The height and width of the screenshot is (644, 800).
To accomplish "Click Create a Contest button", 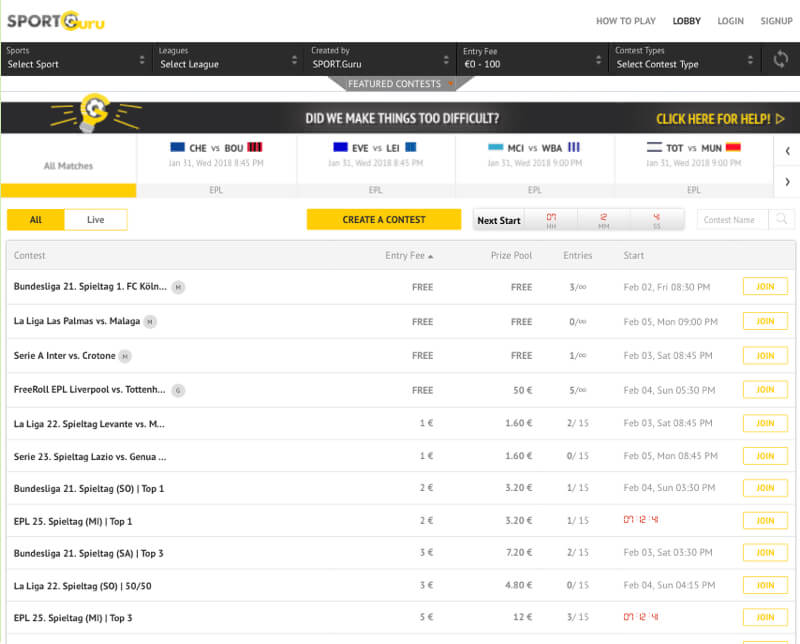I will (384, 219).
